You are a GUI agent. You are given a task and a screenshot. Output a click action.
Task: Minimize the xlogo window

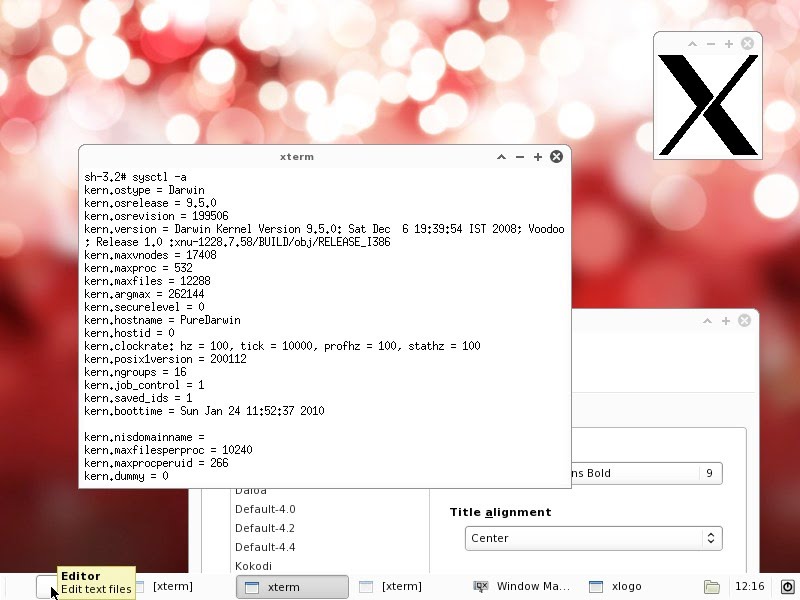711,44
